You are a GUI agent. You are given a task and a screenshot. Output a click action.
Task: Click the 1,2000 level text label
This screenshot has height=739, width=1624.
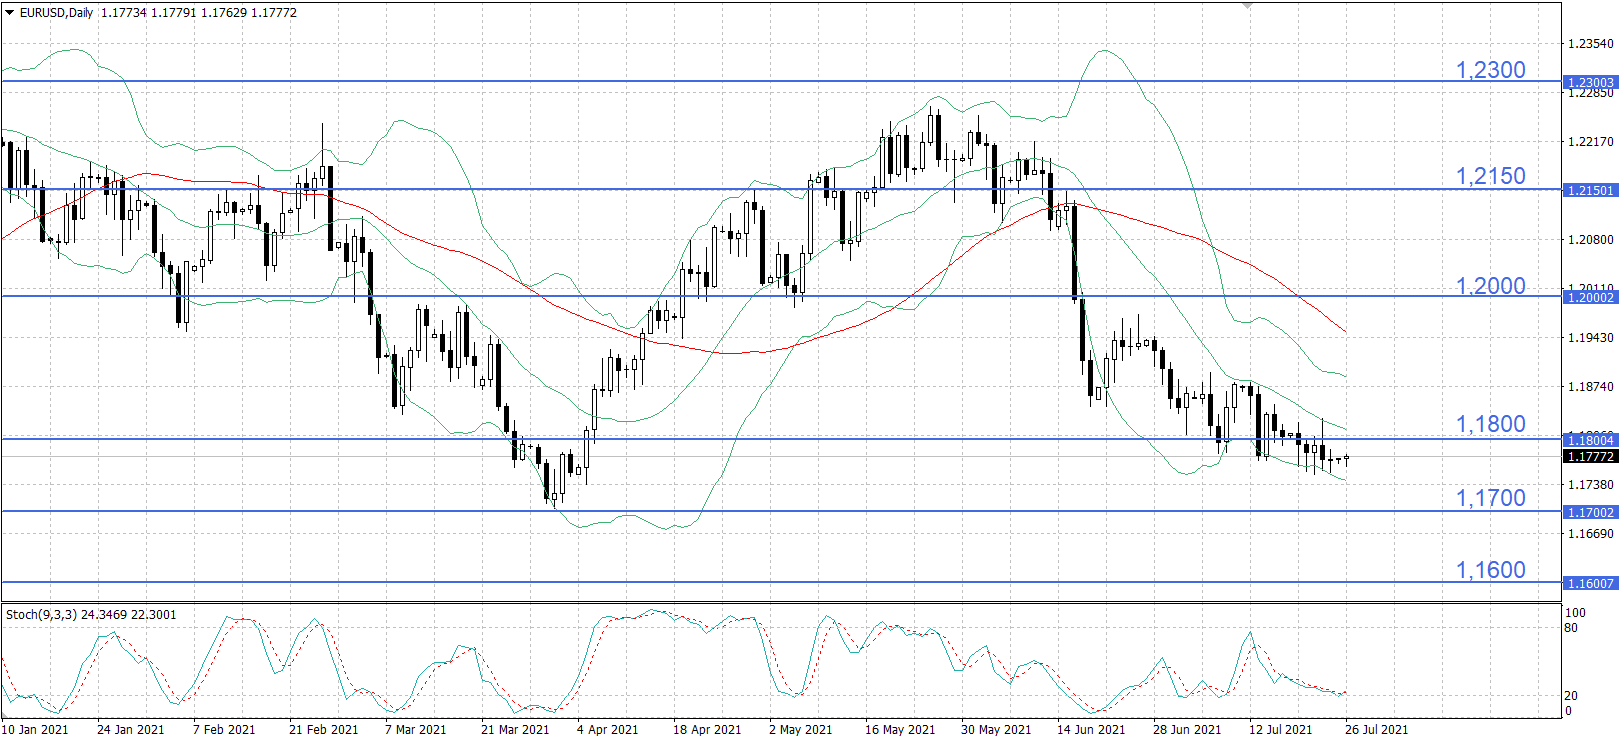[x=1490, y=286]
